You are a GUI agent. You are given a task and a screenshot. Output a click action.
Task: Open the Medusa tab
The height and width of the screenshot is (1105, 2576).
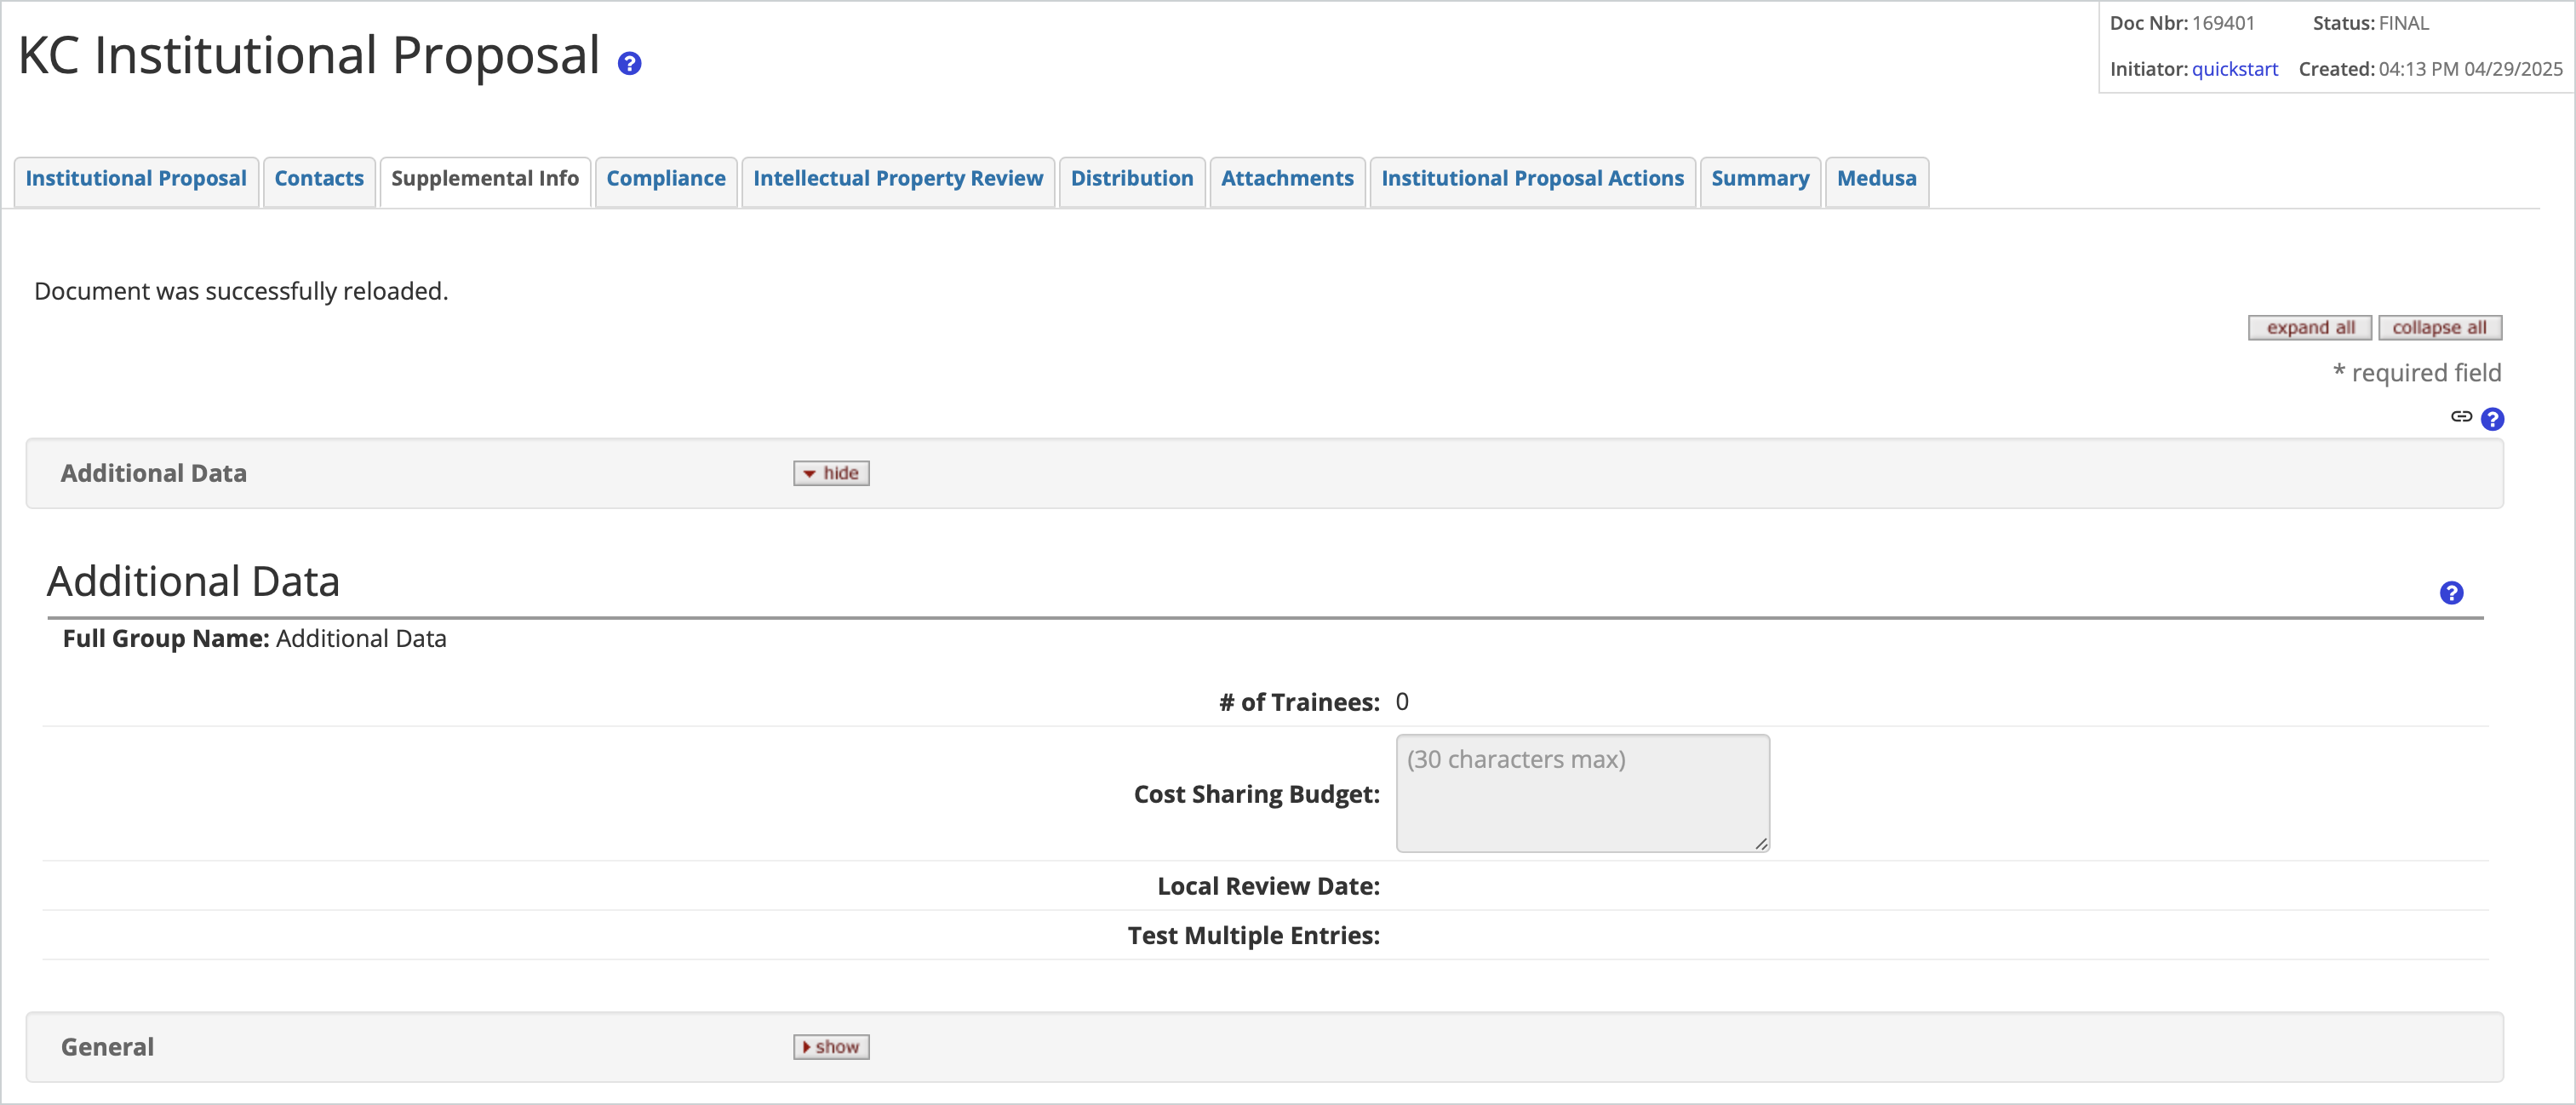pos(1877,179)
